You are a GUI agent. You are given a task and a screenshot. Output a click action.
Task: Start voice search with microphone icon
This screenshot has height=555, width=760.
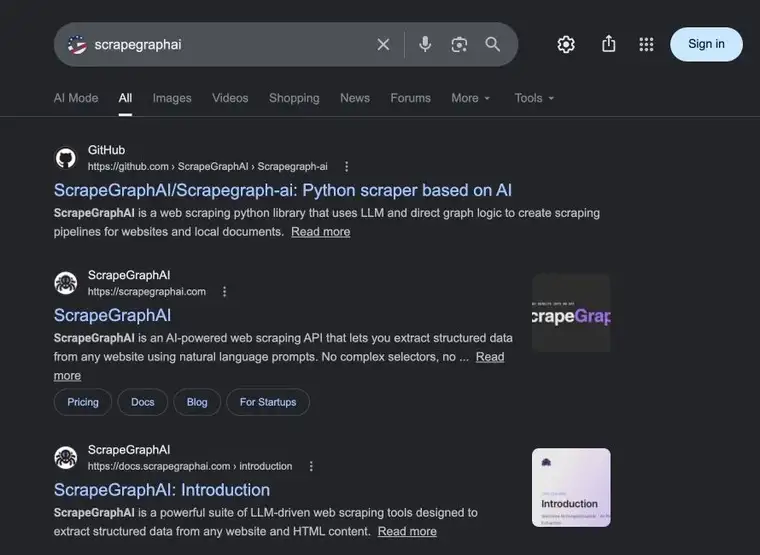click(x=425, y=44)
